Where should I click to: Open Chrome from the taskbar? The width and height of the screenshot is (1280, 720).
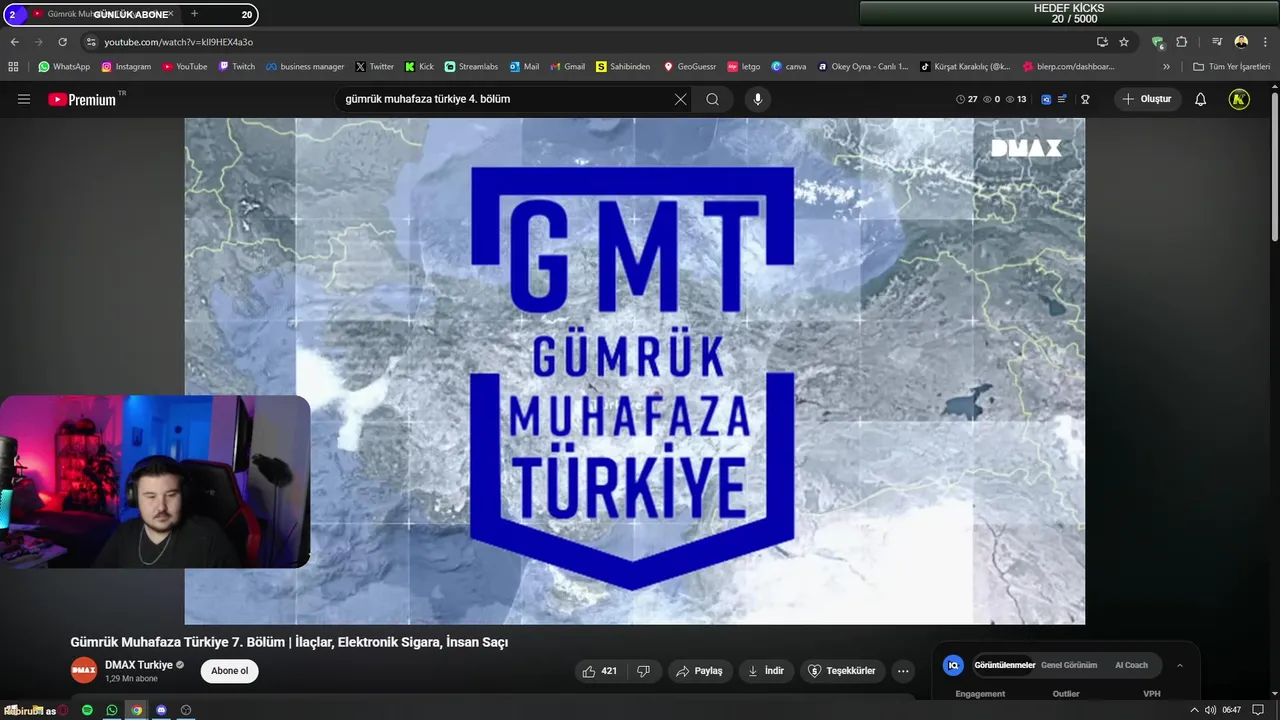137,710
